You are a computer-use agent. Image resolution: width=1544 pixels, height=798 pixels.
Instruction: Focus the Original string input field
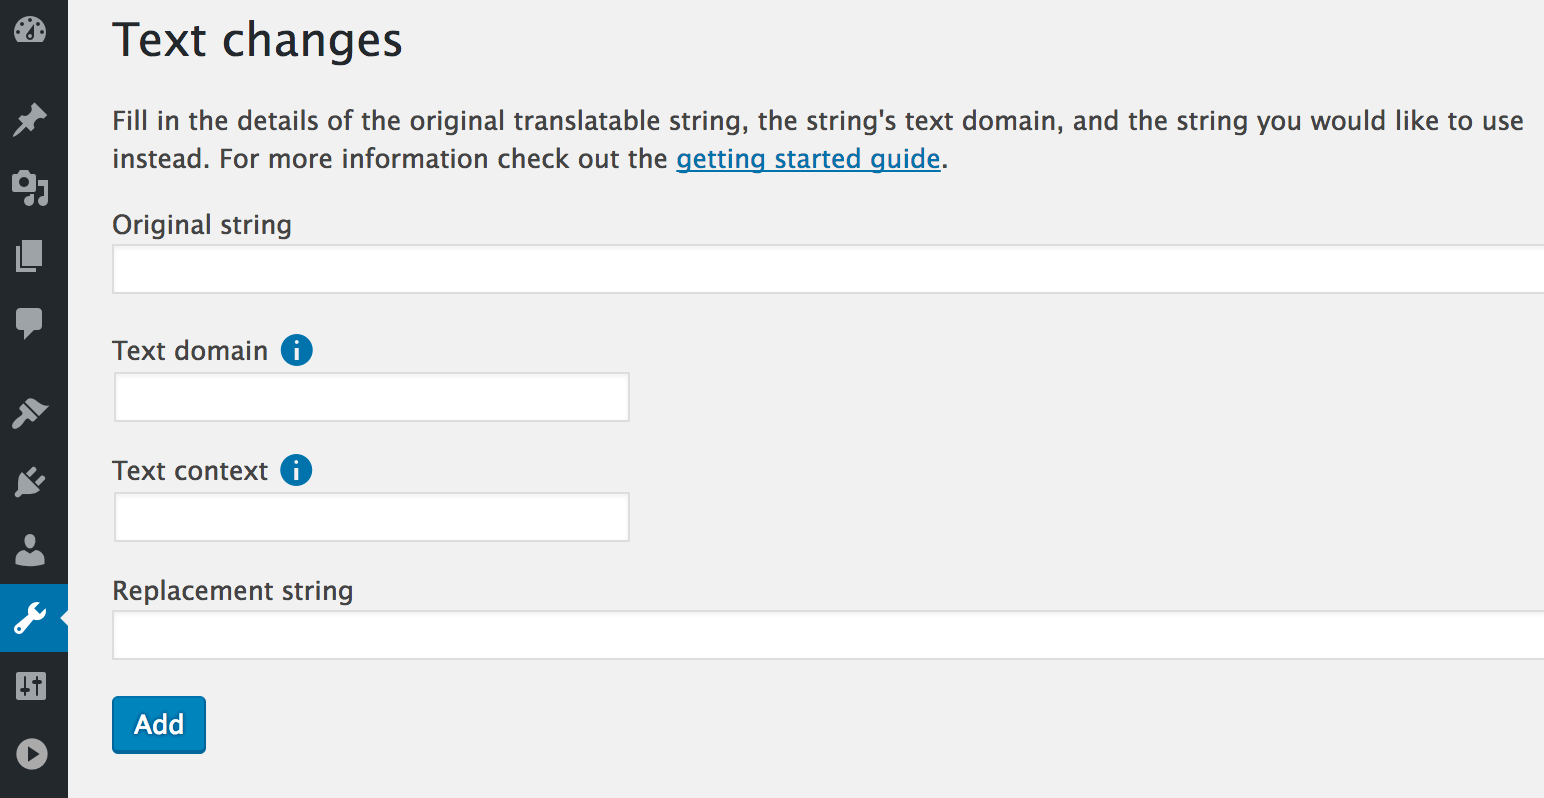click(828, 269)
